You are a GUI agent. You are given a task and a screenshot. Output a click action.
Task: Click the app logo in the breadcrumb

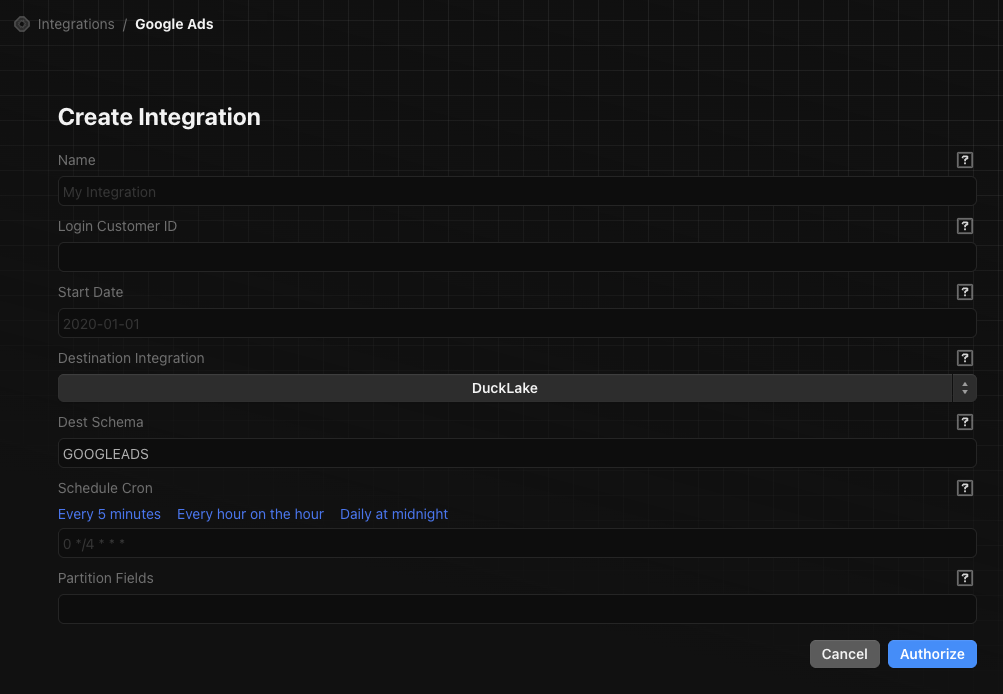[21, 23]
